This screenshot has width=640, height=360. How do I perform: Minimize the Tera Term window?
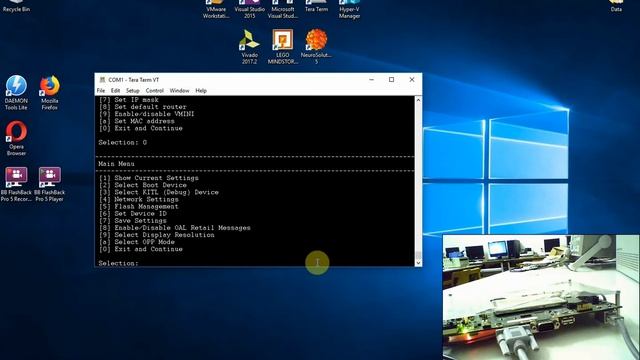[371, 80]
